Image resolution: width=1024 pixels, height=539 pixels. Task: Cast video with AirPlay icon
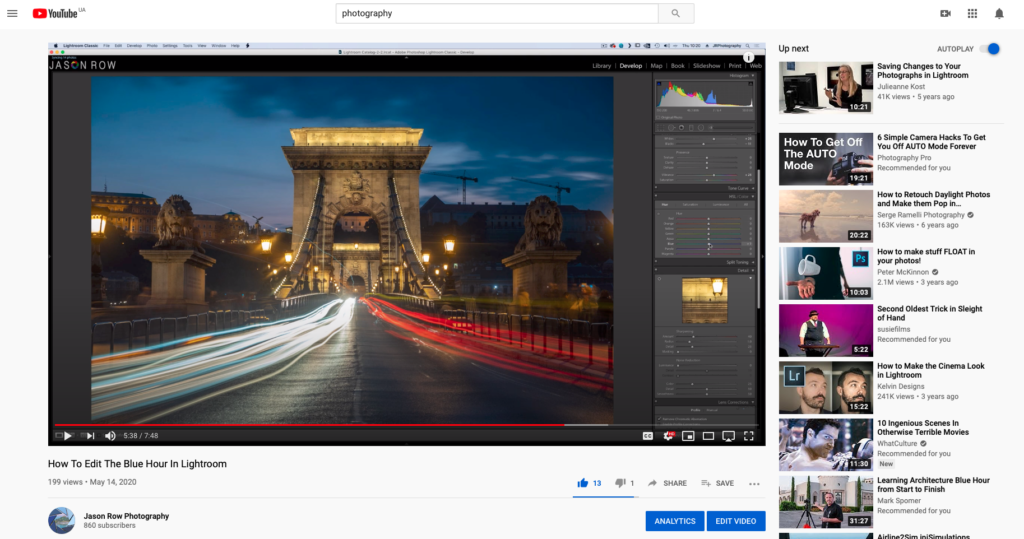[728, 436]
